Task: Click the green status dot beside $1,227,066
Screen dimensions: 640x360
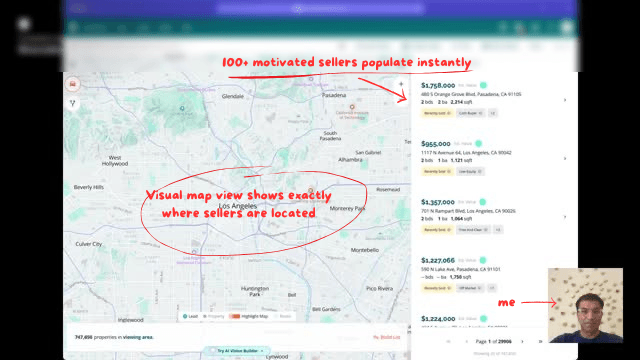Action: 483,260
